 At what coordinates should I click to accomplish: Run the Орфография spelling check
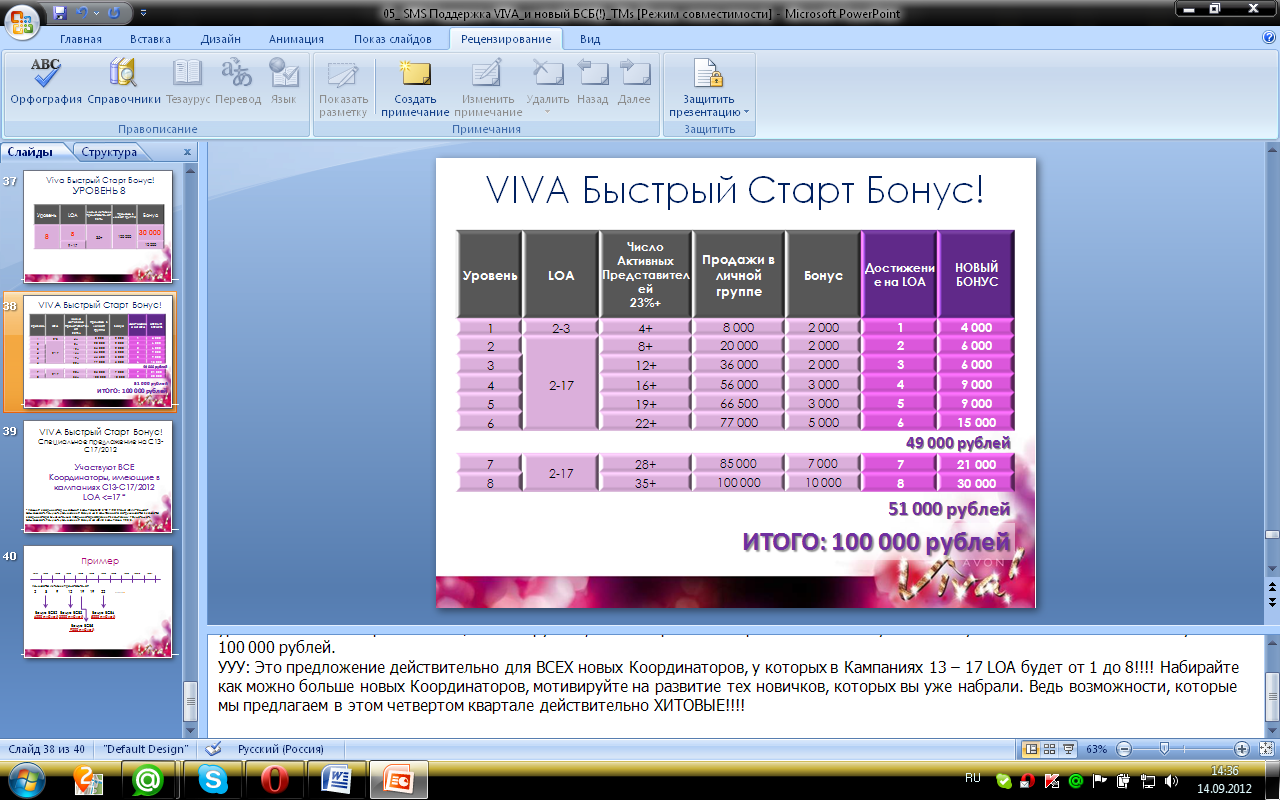[x=46, y=81]
